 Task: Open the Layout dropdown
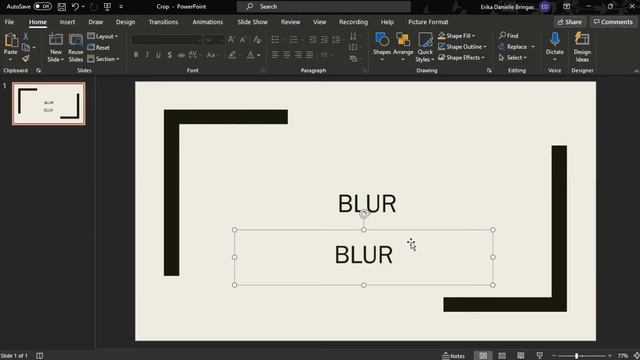(102, 36)
